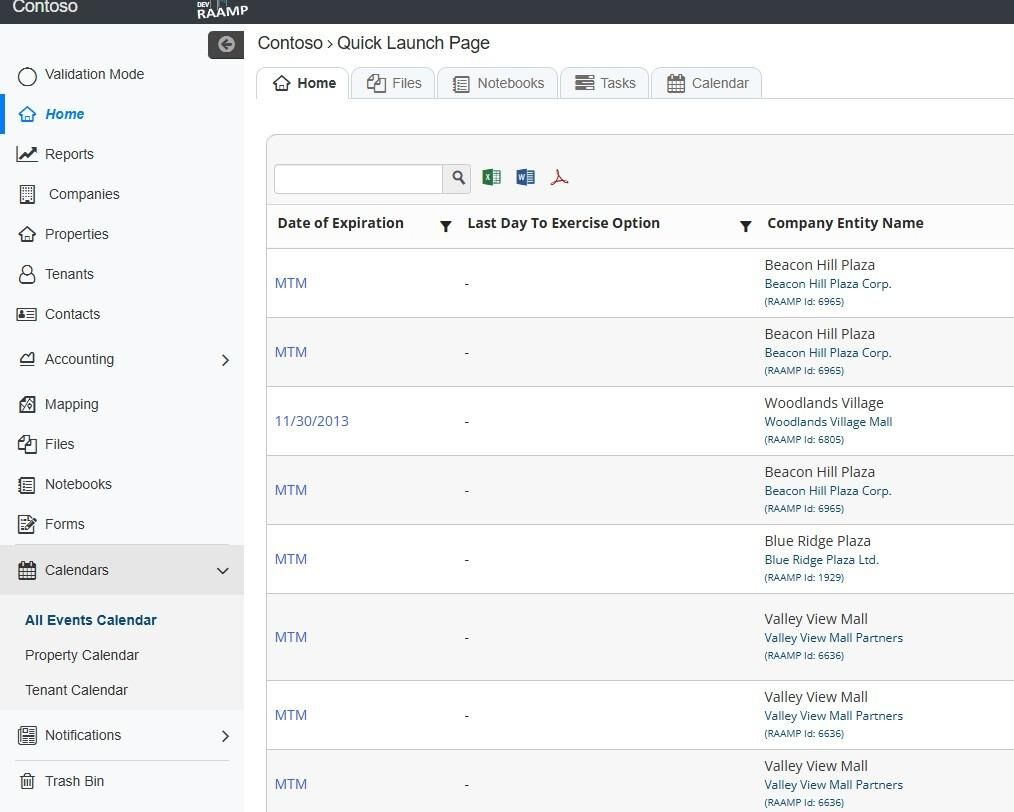The height and width of the screenshot is (812, 1014).
Task: Click the grid search input field
Action: [x=358, y=178]
